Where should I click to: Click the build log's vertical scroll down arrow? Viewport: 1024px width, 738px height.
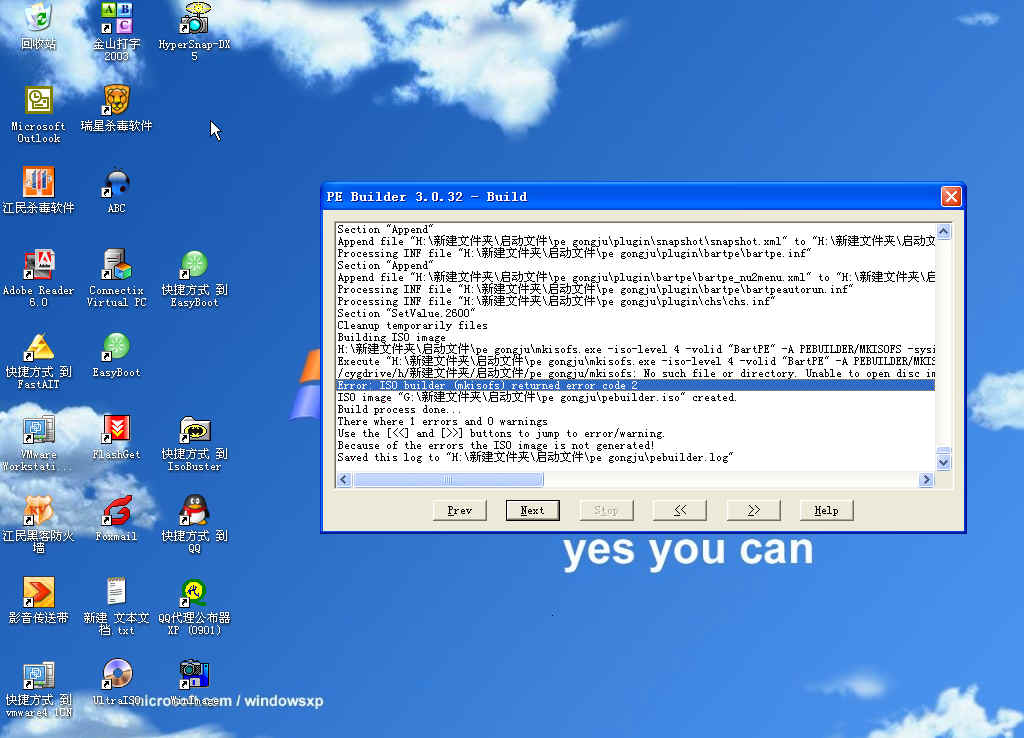[x=944, y=462]
